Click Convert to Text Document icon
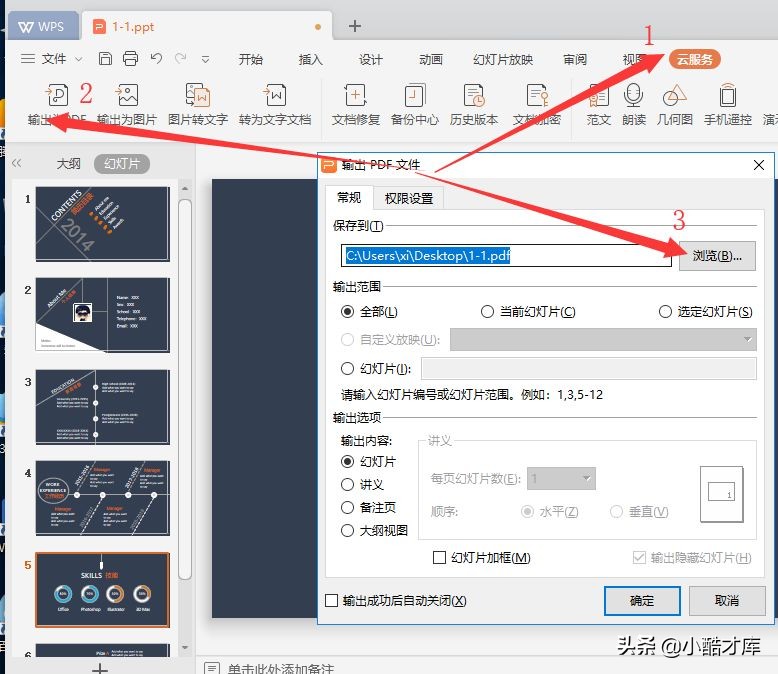Screen dimensions: 778x674 [275, 95]
